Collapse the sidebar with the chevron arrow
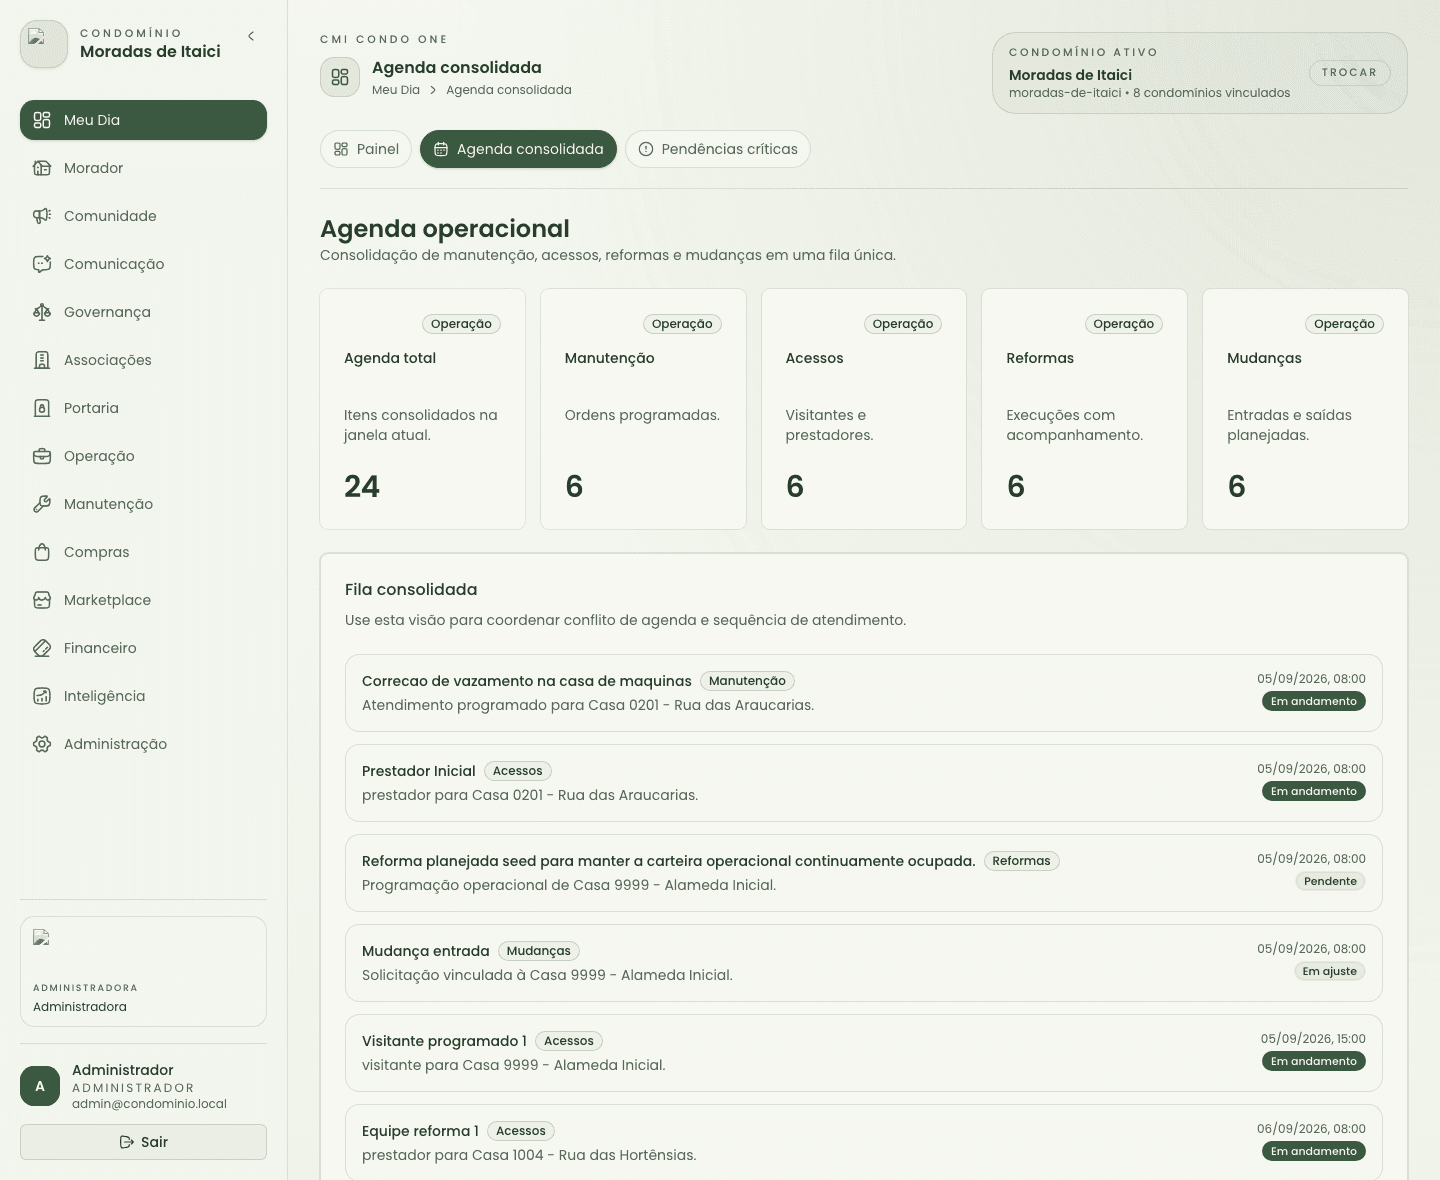The width and height of the screenshot is (1440, 1180). point(251,36)
